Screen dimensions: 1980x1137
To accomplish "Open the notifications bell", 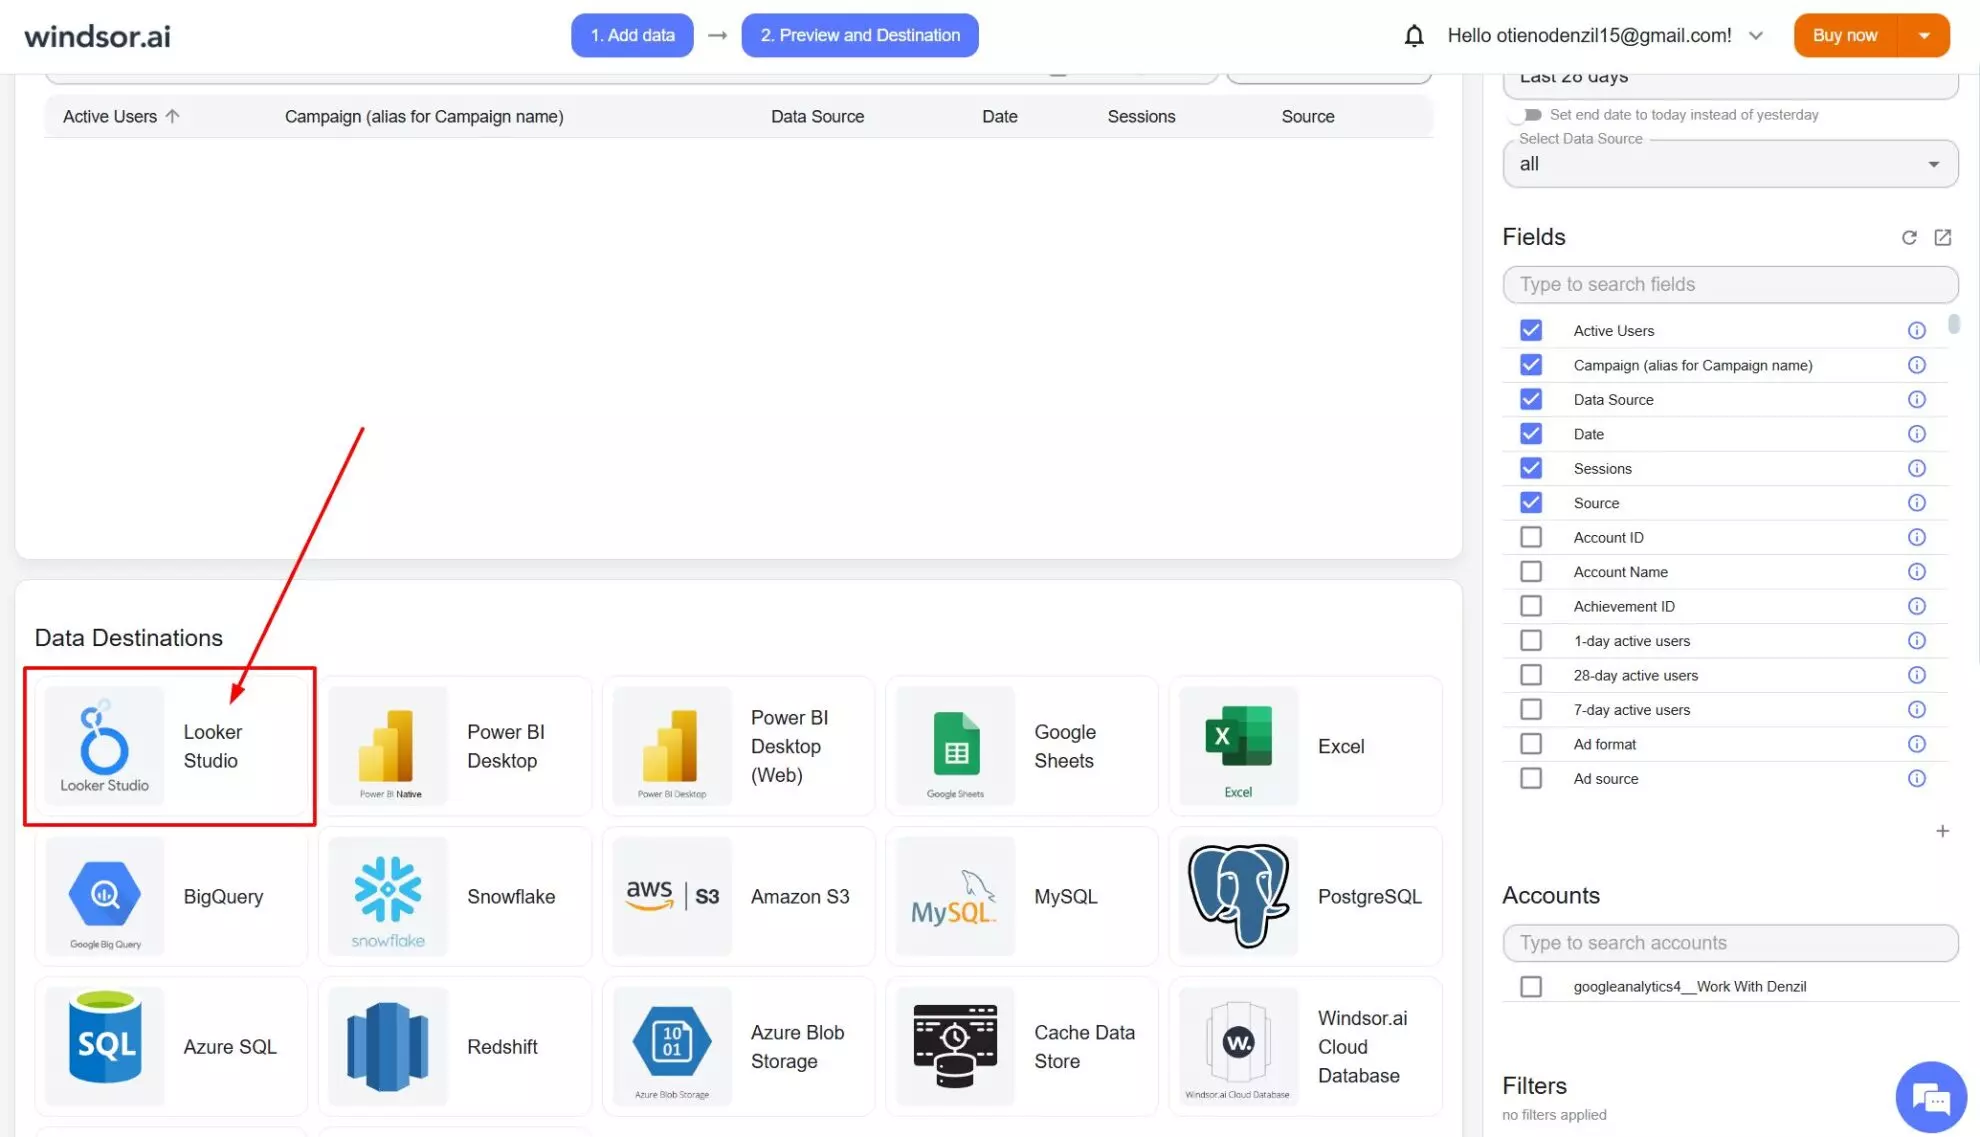I will (x=1413, y=36).
